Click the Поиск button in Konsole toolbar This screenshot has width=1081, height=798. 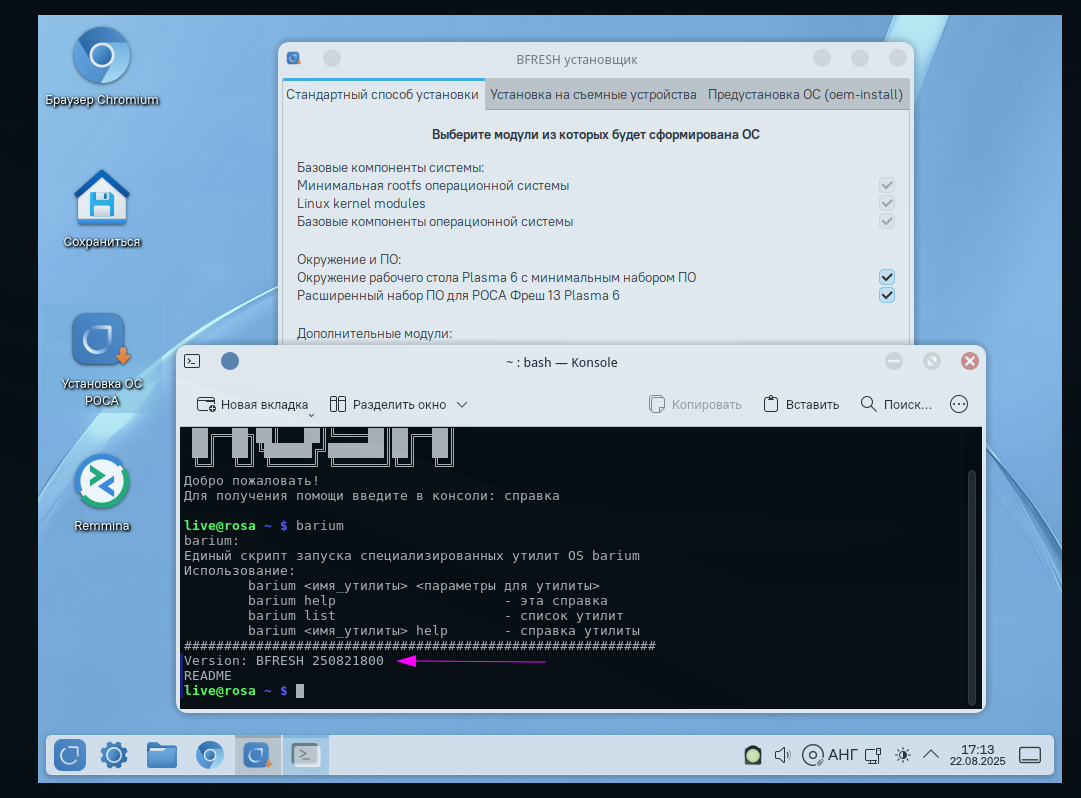coord(896,405)
